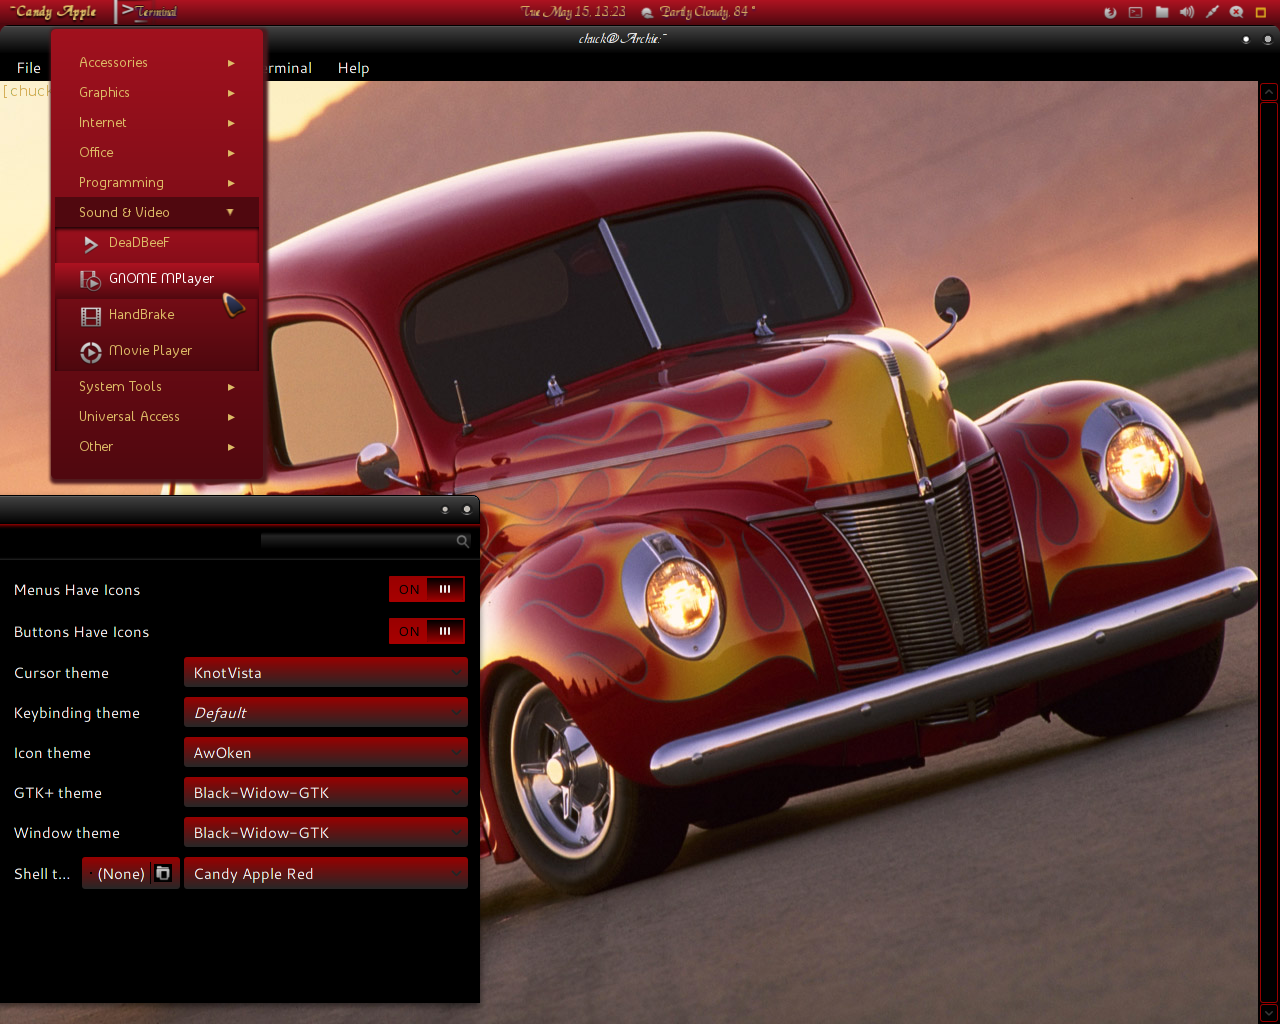Open Firefox from the top panel
1280x1024 pixels.
pos(1110,12)
